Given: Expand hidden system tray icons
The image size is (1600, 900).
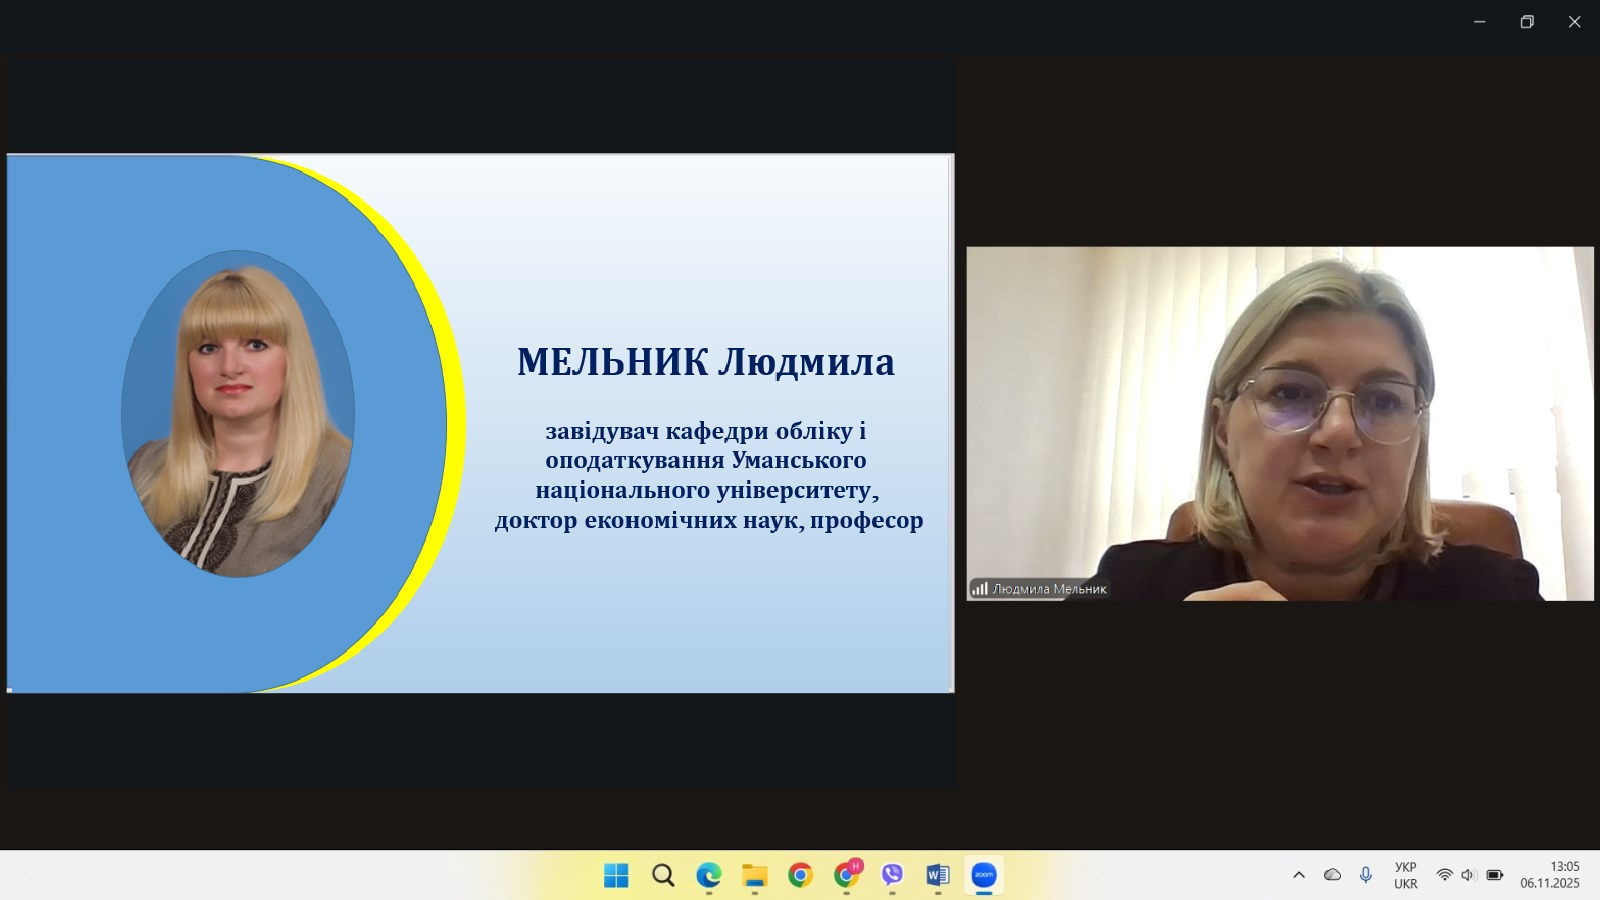Looking at the screenshot, I should pyautogui.click(x=1299, y=876).
